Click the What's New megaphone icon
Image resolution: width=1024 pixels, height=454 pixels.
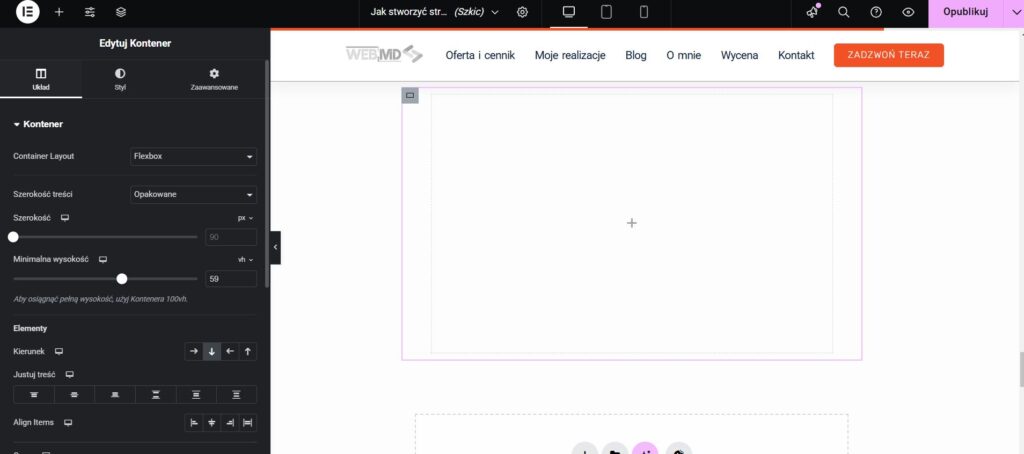tap(812, 12)
